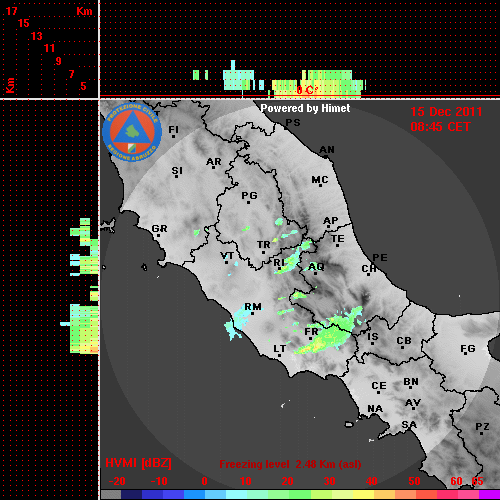Click the CE city label

click(x=379, y=386)
